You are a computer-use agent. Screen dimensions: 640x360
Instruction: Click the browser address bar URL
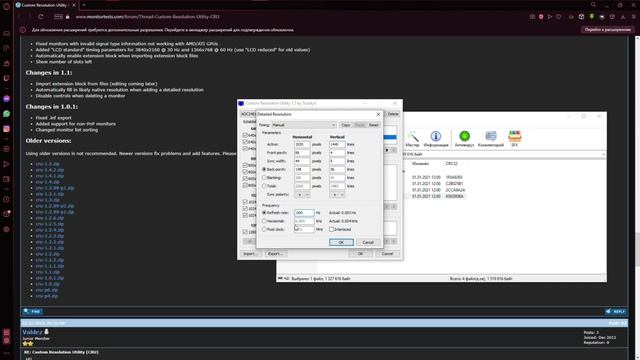point(147,17)
